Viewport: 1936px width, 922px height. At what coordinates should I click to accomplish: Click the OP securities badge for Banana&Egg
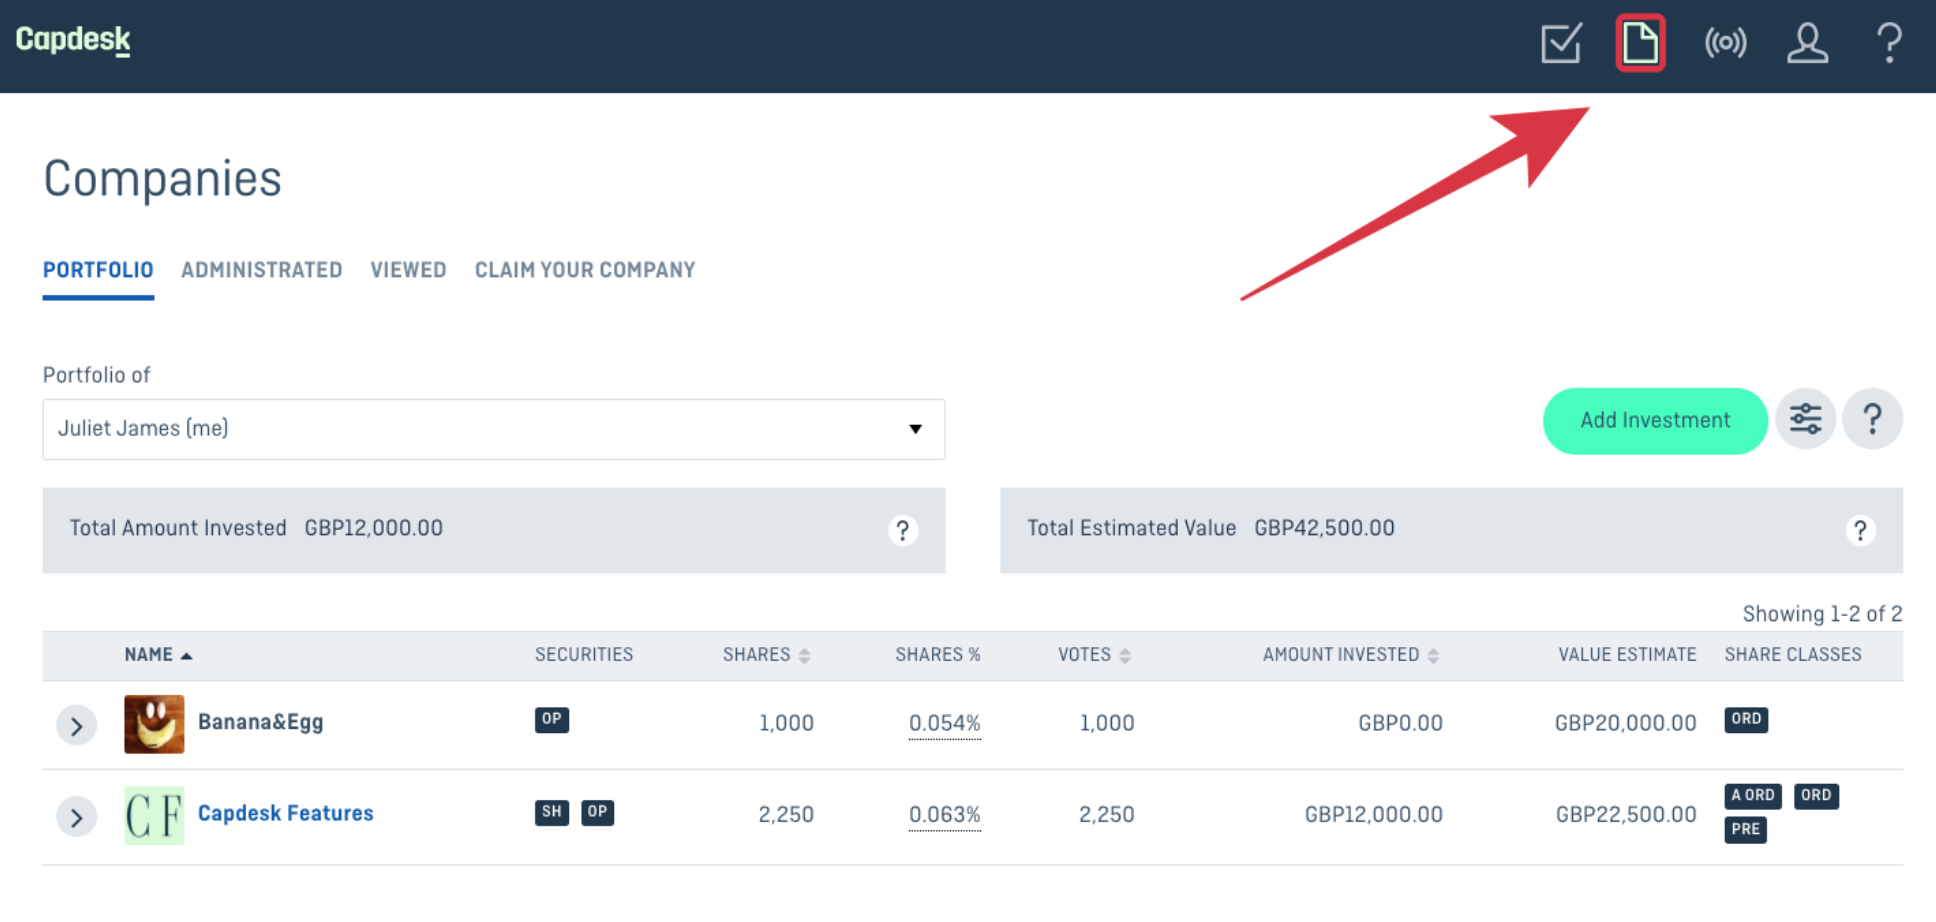point(552,720)
